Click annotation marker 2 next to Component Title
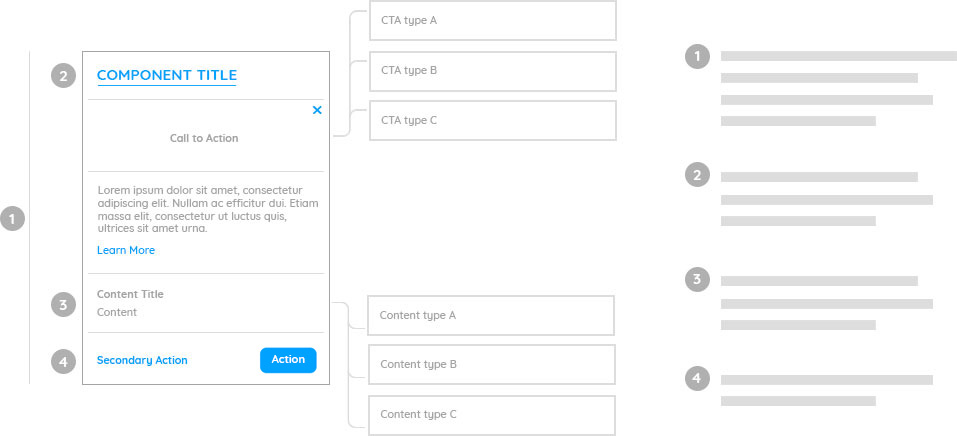The height and width of the screenshot is (436, 957). coord(63,76)
